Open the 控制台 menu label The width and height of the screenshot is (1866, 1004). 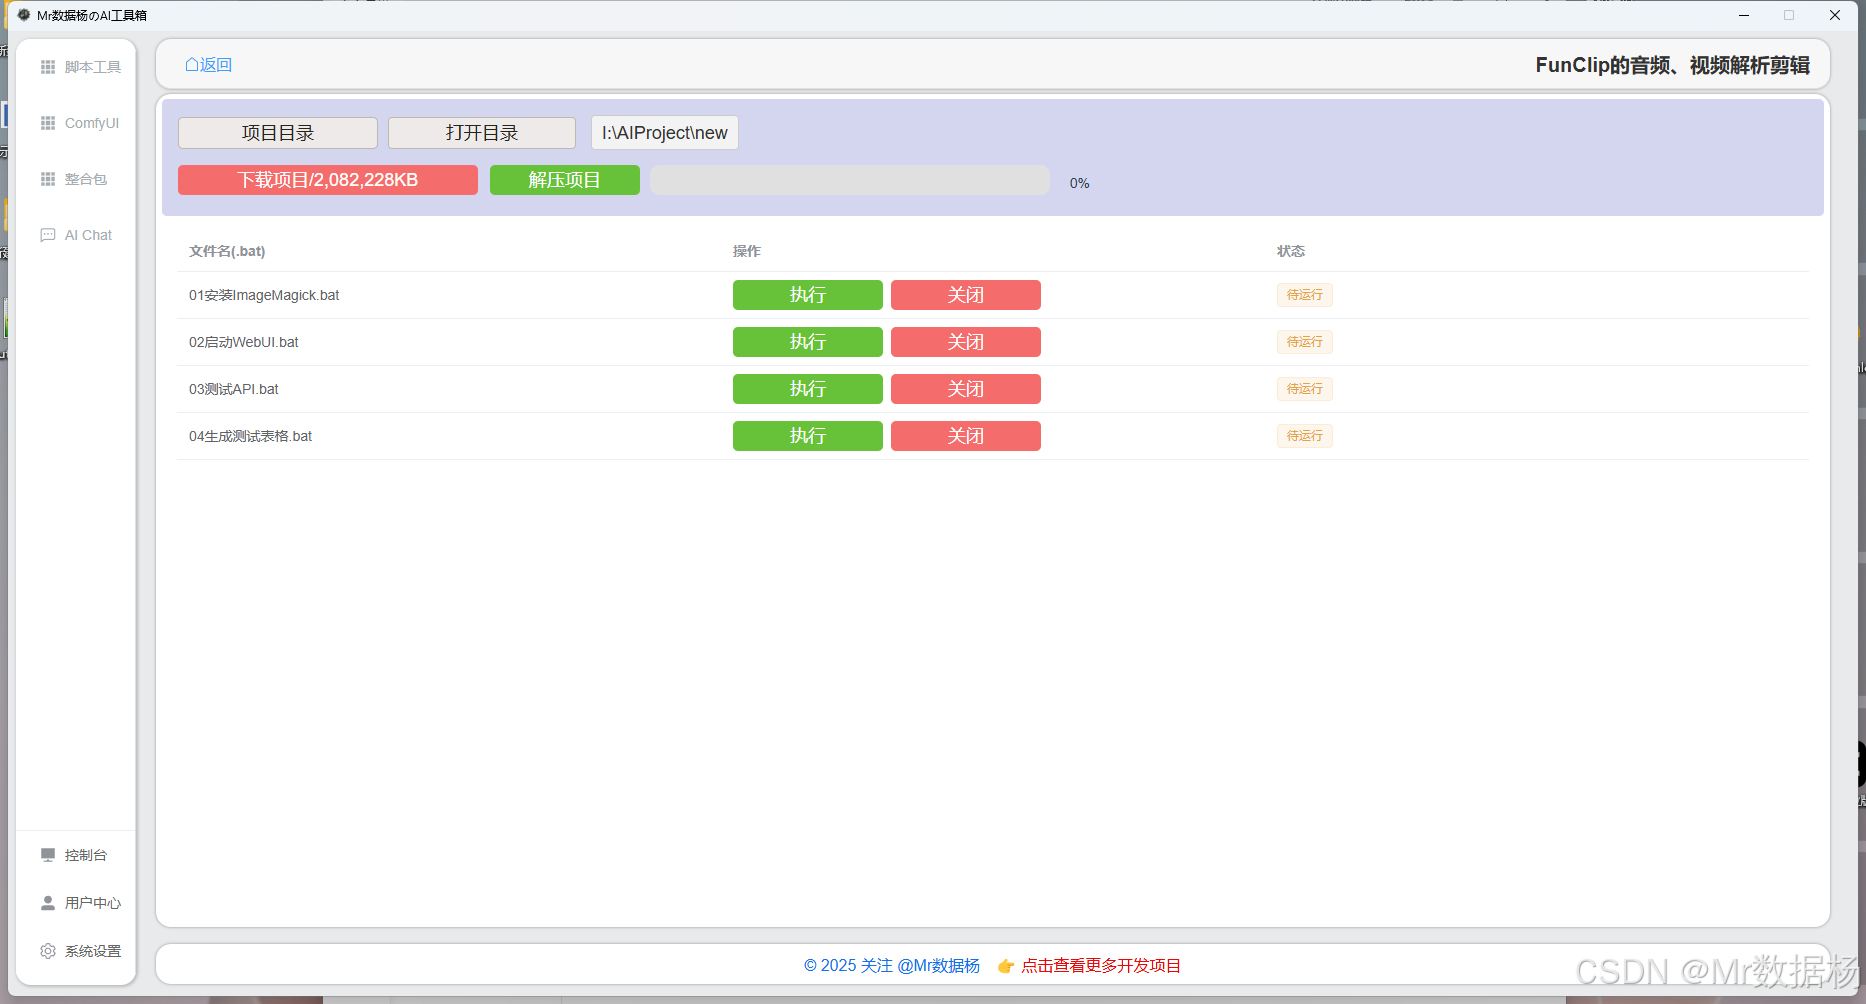(x=86, y=855)
